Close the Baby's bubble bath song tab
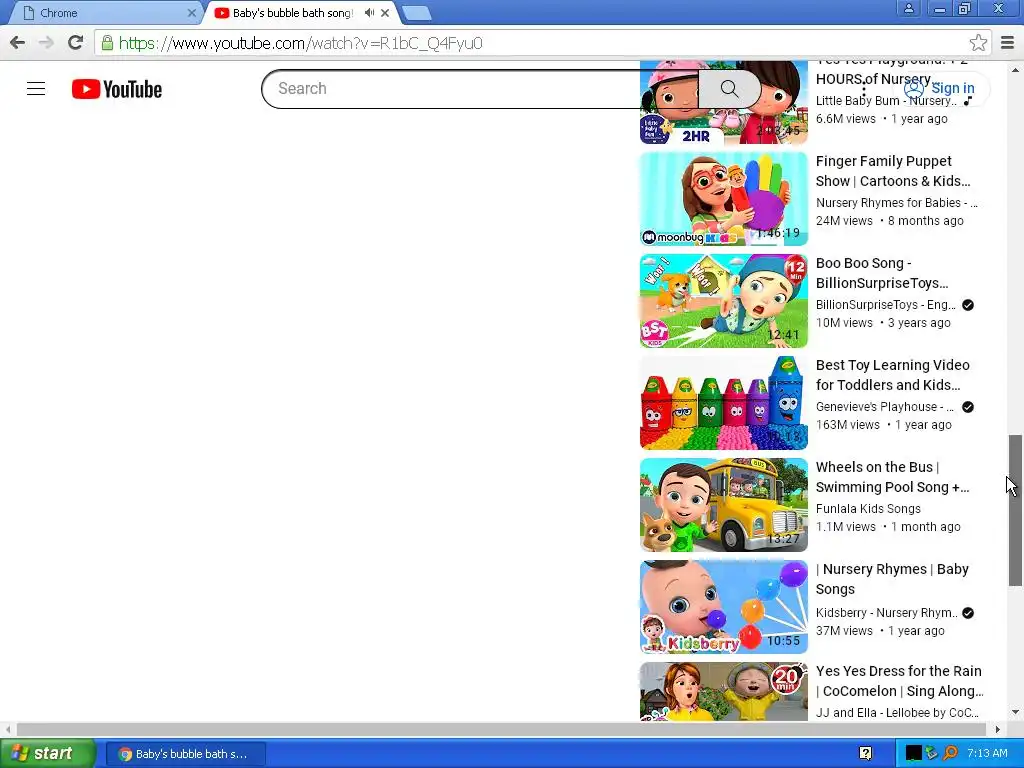Image resolution: width=1024 pixels, height=768 pixels. point(385,12)
